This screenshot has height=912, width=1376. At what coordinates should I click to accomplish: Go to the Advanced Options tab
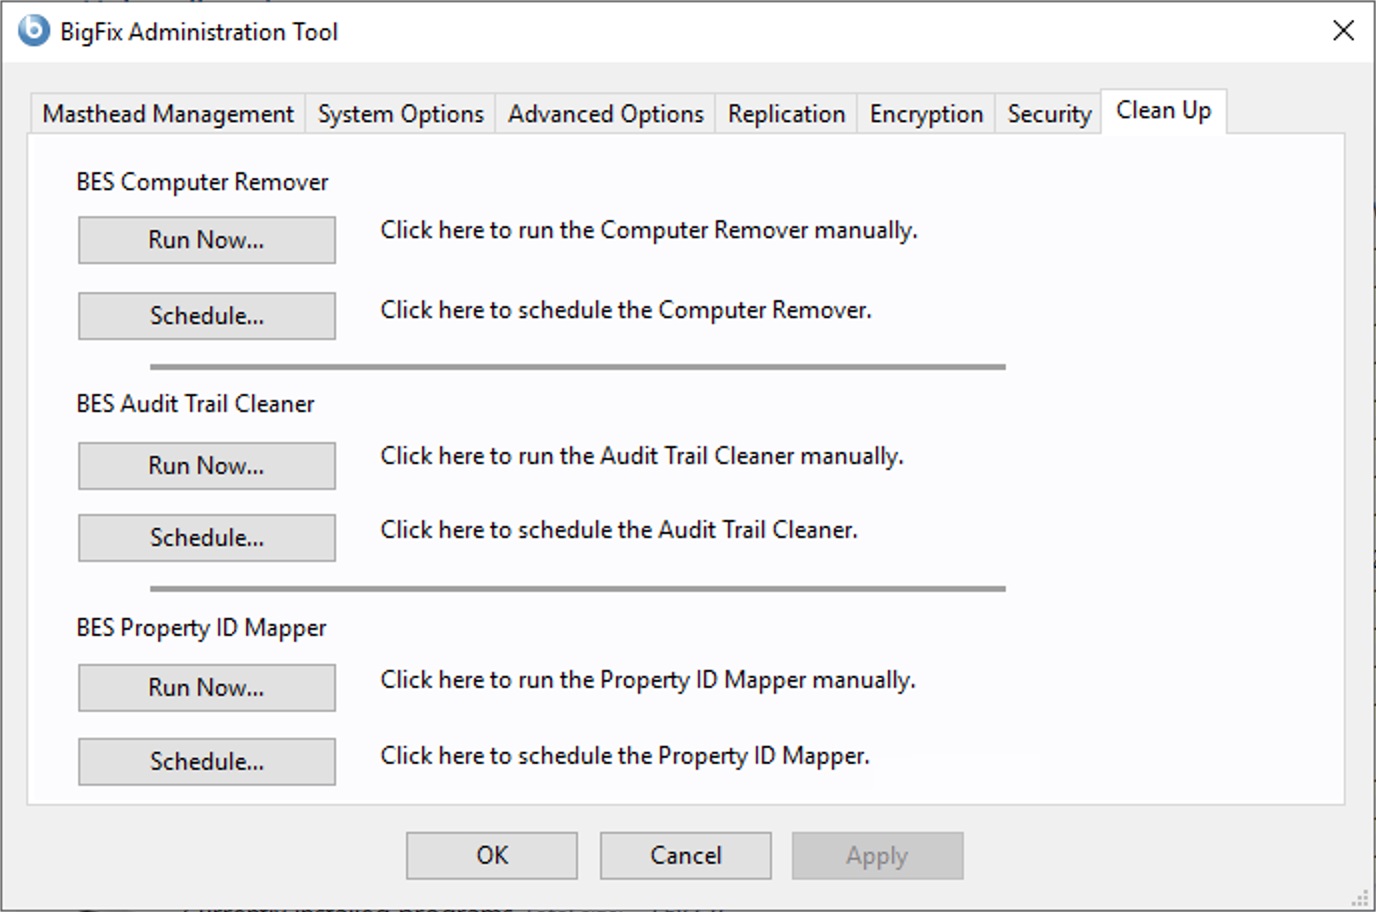click(x=605, y=114)
